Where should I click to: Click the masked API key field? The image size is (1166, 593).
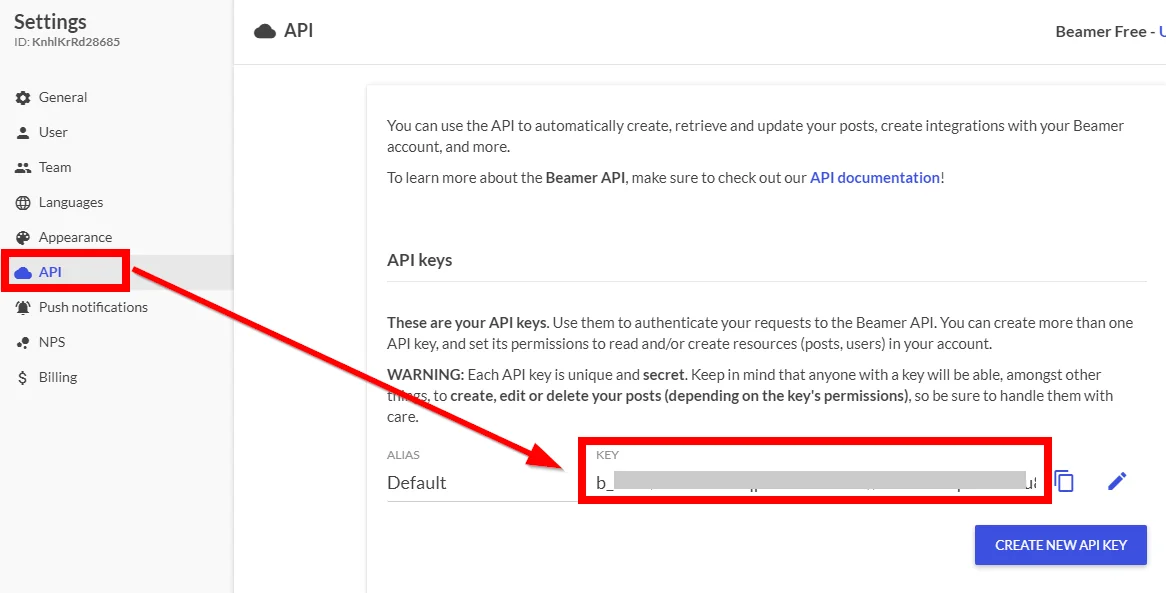815,482
